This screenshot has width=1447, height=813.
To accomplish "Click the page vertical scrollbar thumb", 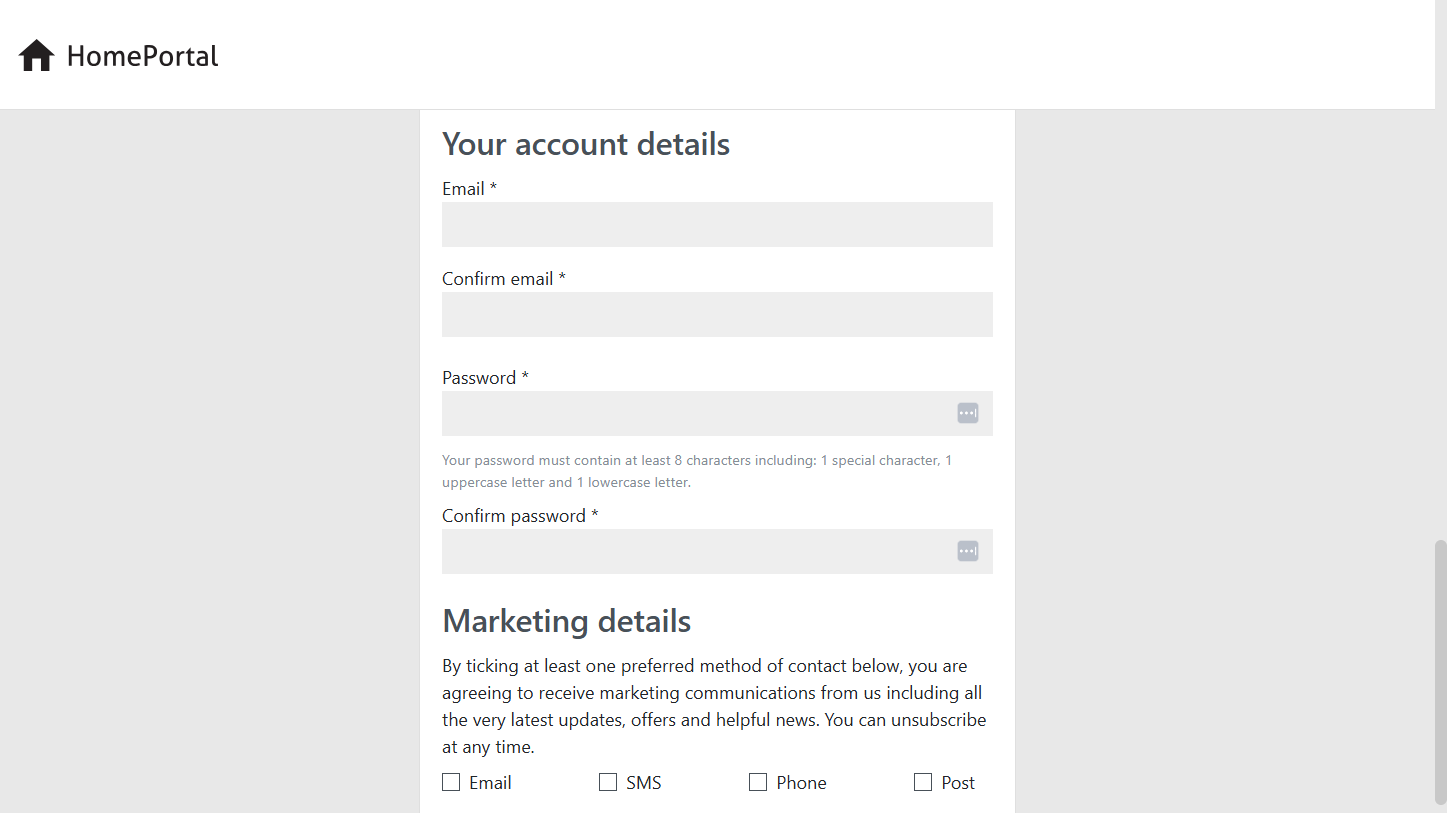I will 1440,672.
